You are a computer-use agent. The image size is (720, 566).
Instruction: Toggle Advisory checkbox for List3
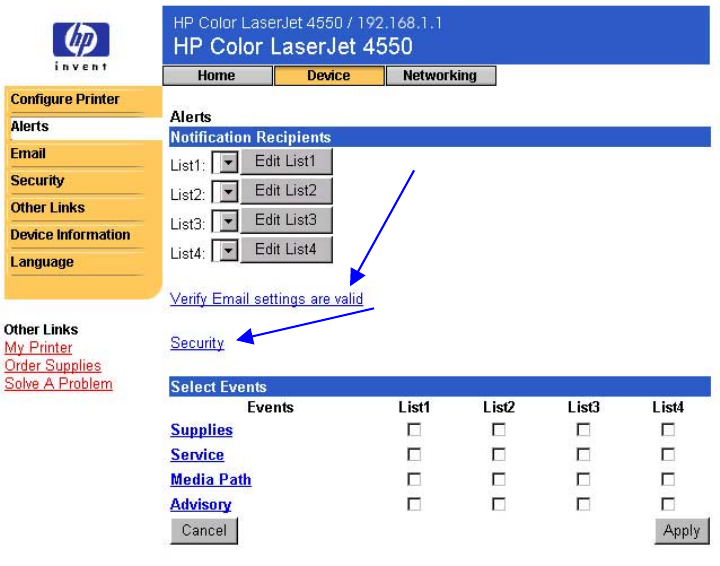[583, 504]
